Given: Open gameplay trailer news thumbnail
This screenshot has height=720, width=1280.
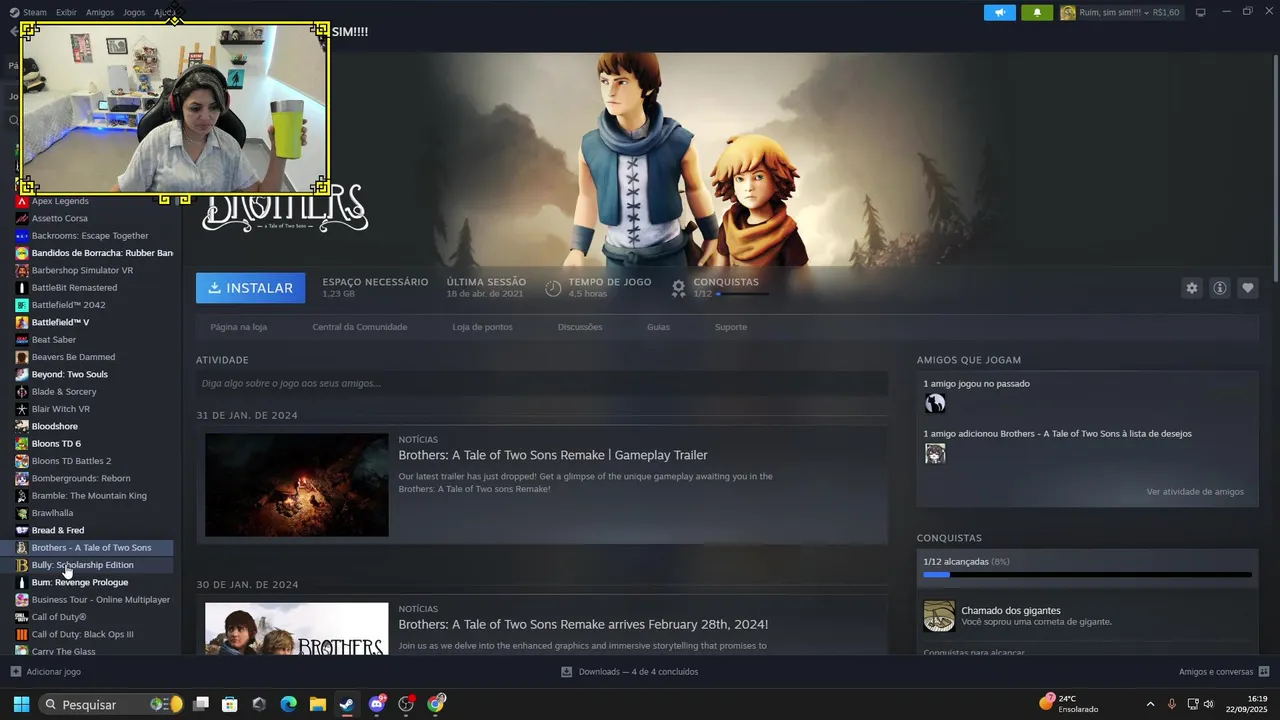Looking at the screenshot, I should (x=297, y=485).
